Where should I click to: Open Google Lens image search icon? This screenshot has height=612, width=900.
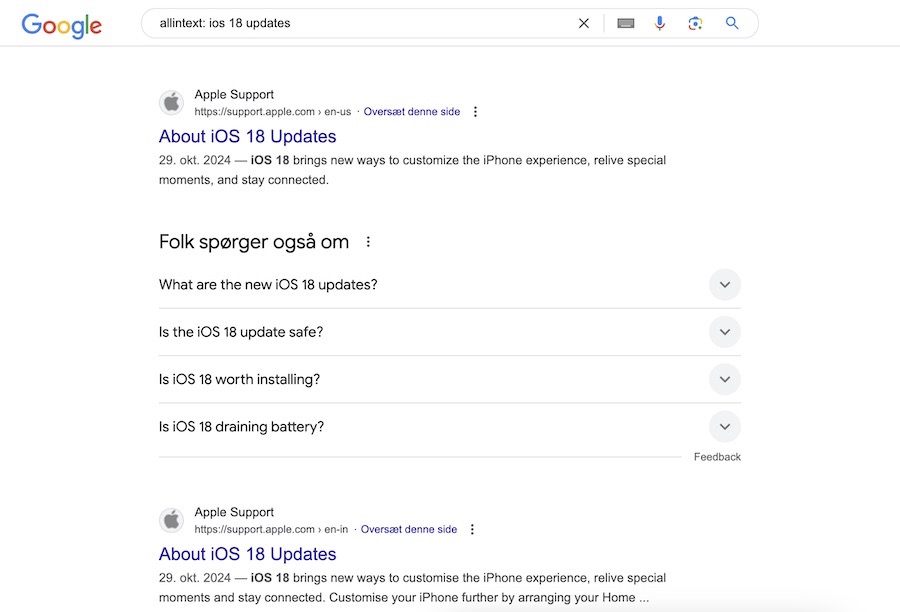click(x=695, y=22)
